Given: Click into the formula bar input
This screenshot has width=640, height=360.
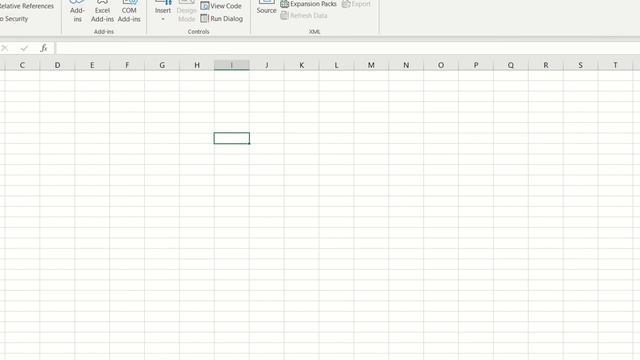Looking at the screenshot, I should [x=347, y=48].
